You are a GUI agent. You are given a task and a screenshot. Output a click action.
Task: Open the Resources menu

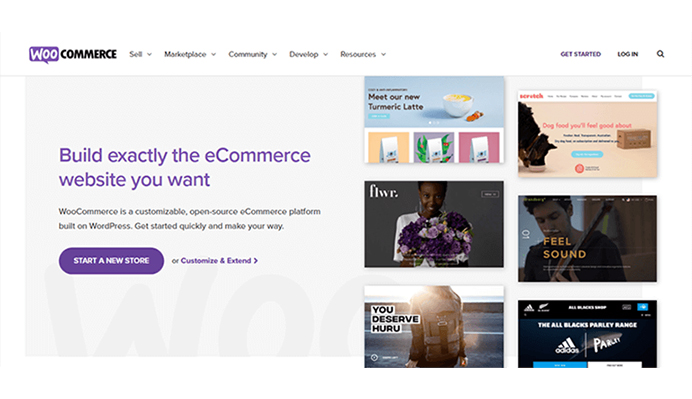pos(358,54)
